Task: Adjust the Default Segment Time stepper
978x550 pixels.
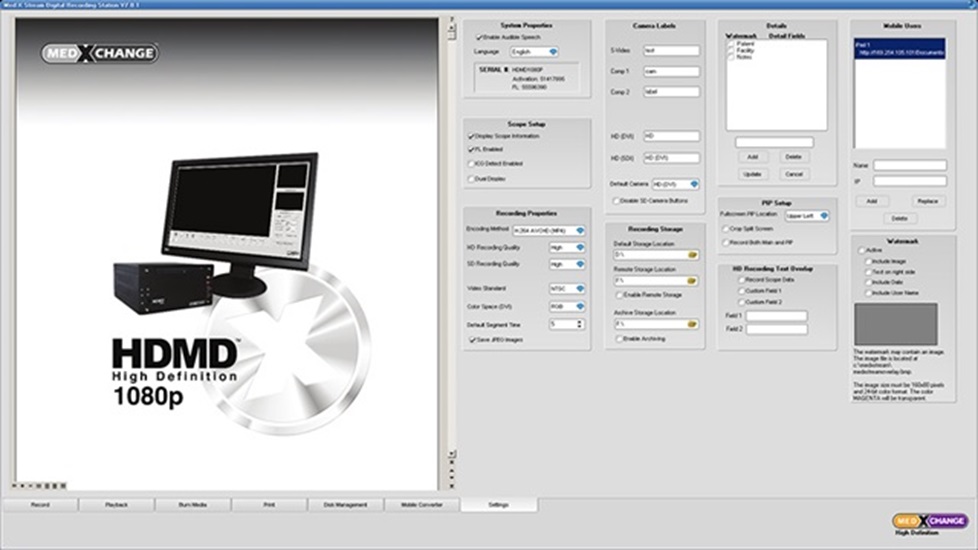Action: coord(579,324)
